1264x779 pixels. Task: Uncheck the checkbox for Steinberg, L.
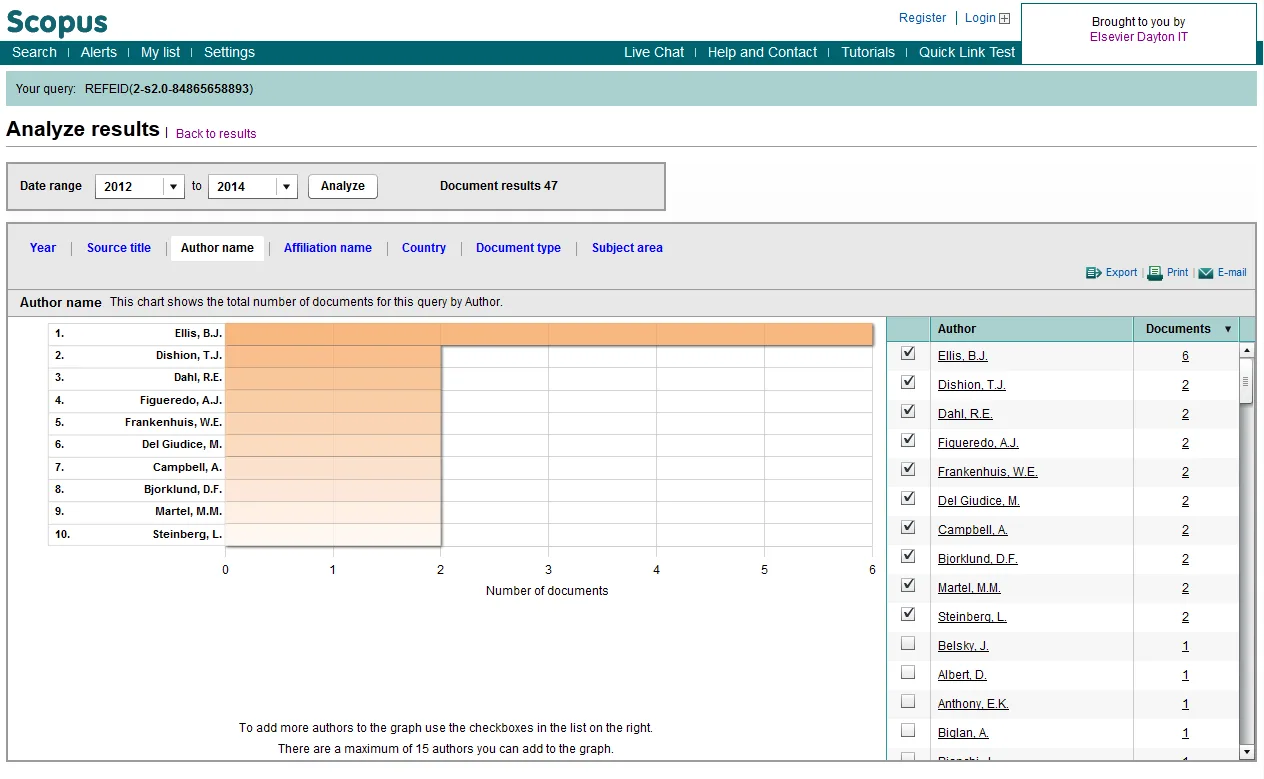tap(908, 614)
